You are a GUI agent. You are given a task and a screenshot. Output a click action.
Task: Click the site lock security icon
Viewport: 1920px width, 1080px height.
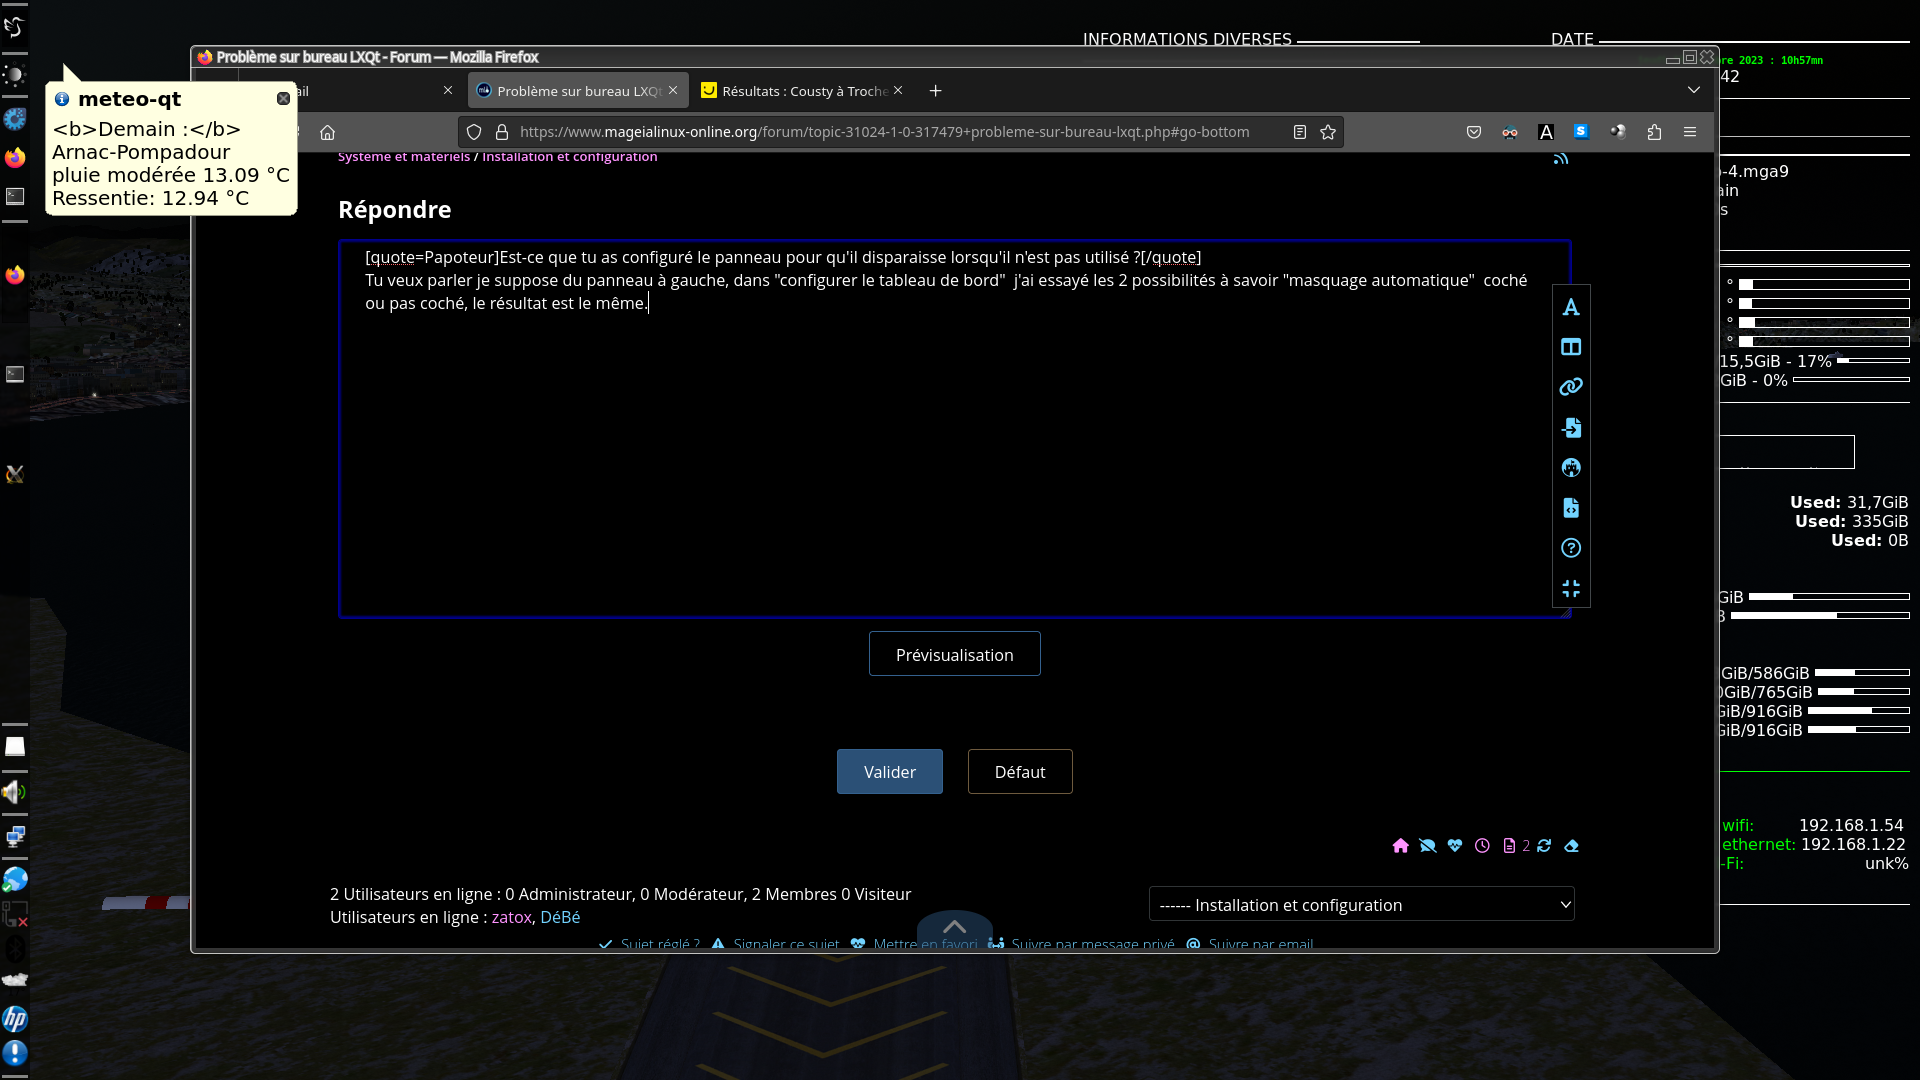tap(502, 132)
